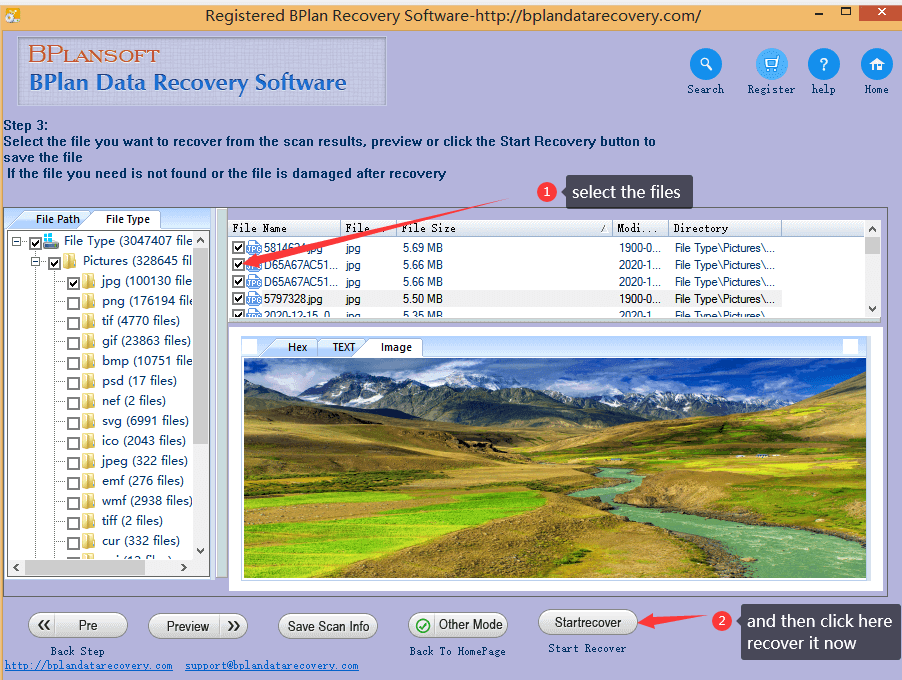The height and width of the screenshot is (680, 902).
Task: Click the folder icon beside wmf
Action: [x=89, y=501]
